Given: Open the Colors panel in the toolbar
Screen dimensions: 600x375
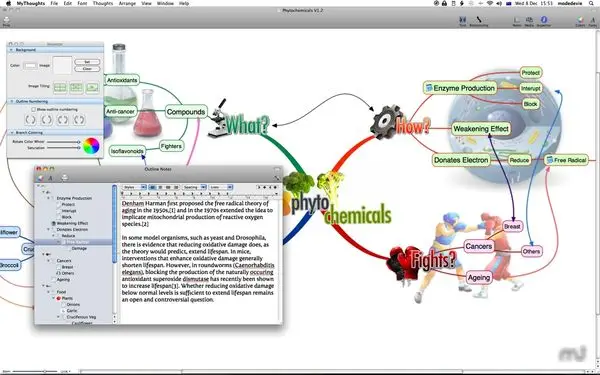Looking at the screenshot, I should (x=580, y=21).
